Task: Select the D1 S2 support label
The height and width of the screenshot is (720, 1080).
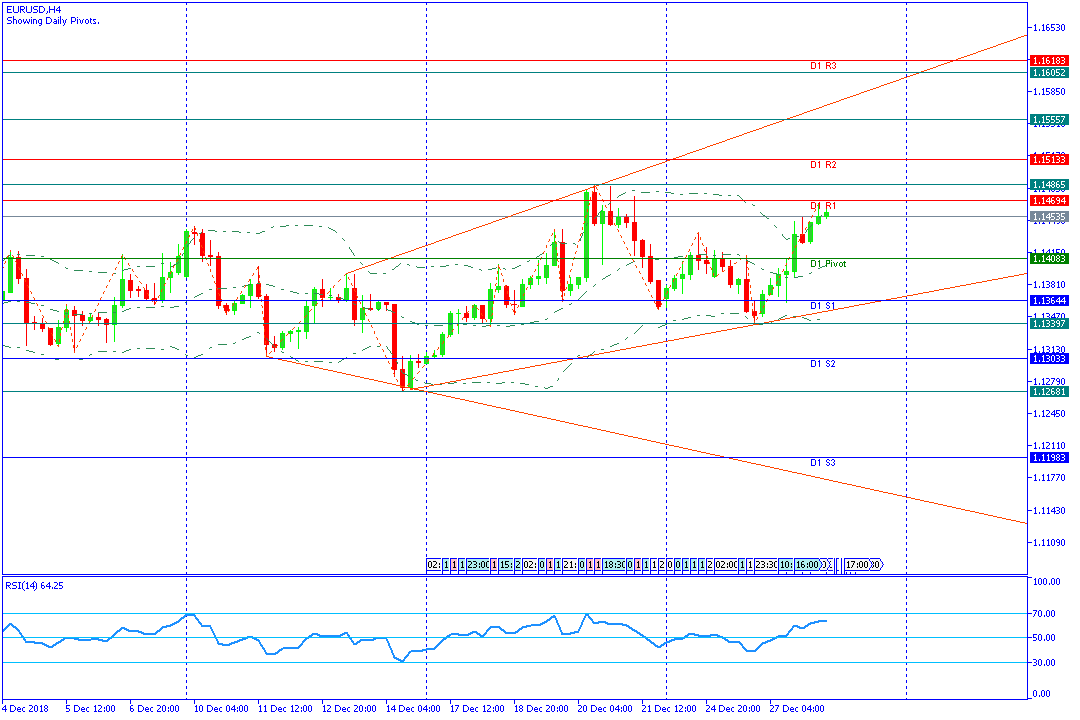Action: [823, 364]
